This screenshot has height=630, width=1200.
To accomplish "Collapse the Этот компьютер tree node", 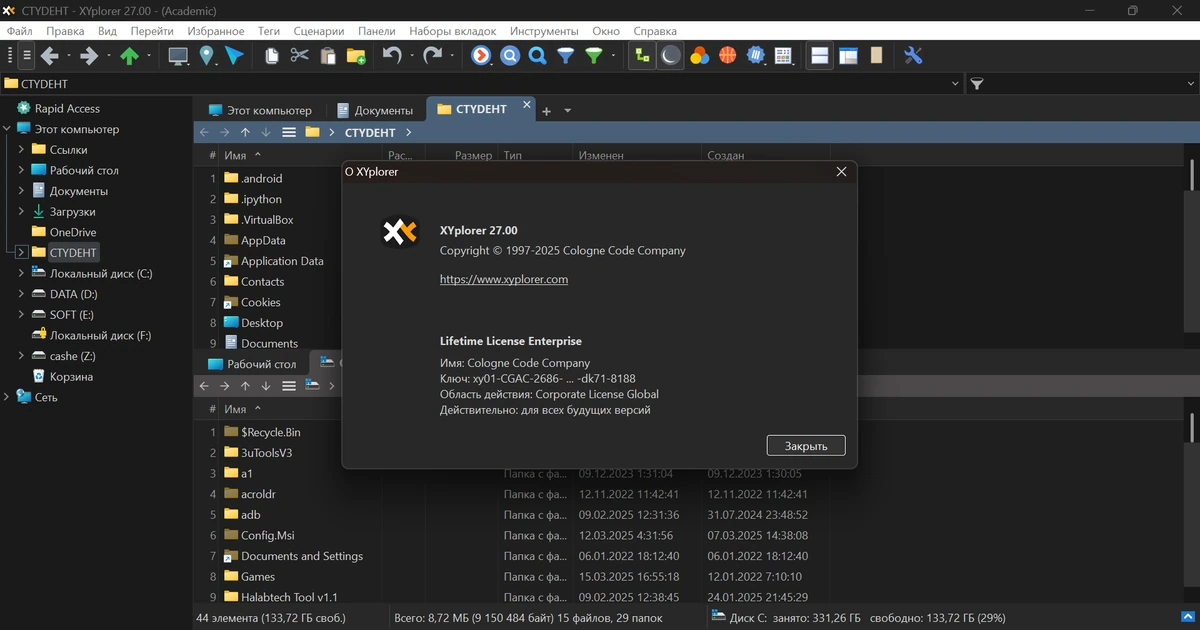I will [7, 129].
